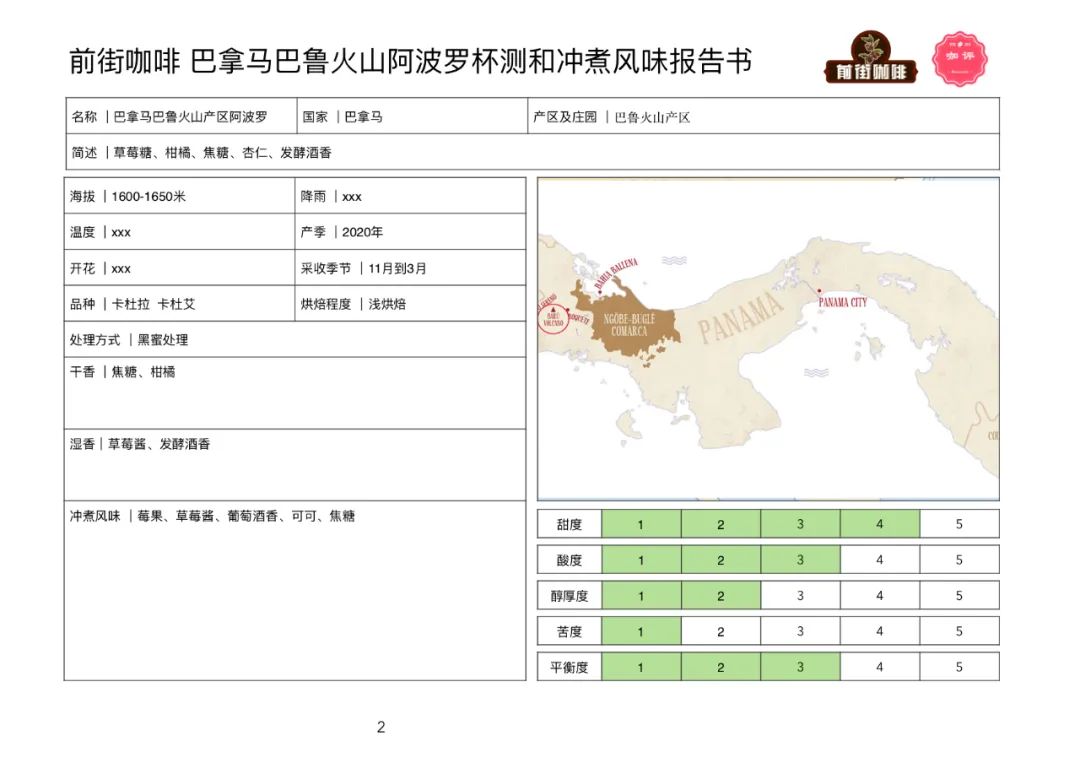Click the 国家 cell reading 巴拿马
This screenshot has width=1080, height=763.
[x=412, y=116]
